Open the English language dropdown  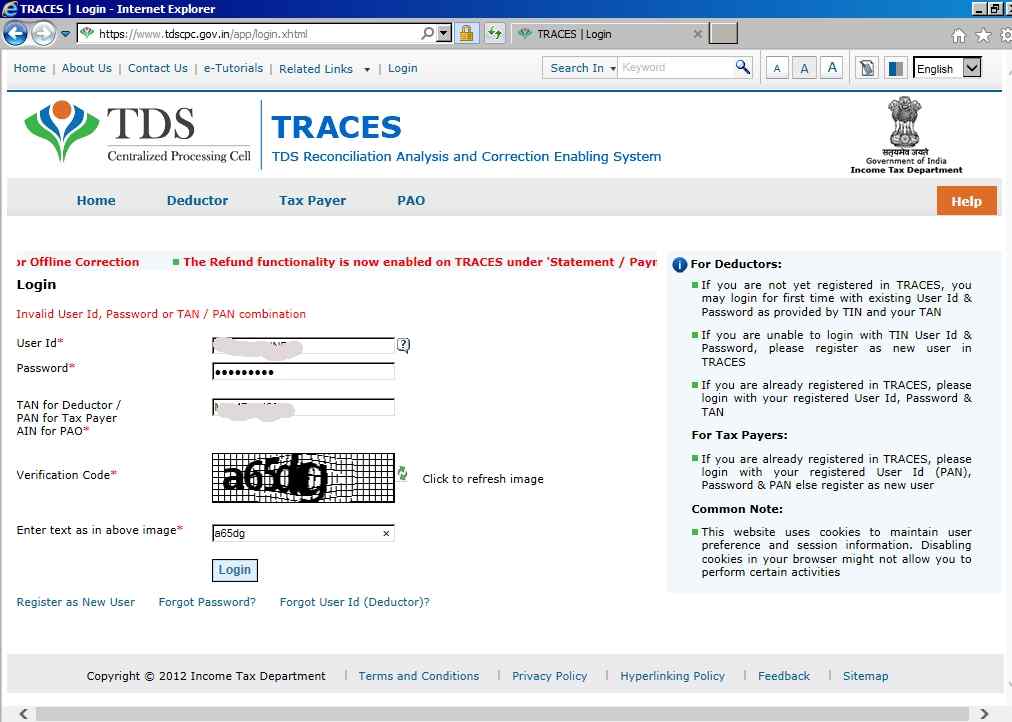947,68
